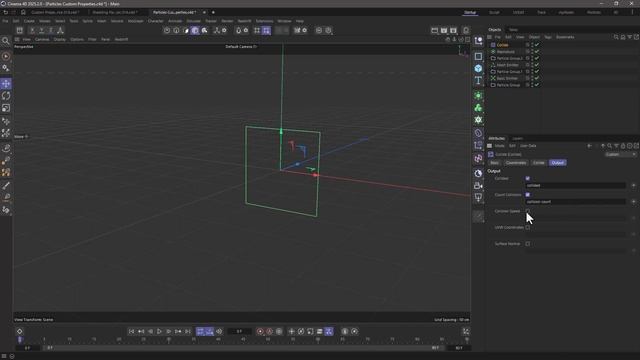Click the collided property name field
The image size is (640, 360).
(575, 185)
